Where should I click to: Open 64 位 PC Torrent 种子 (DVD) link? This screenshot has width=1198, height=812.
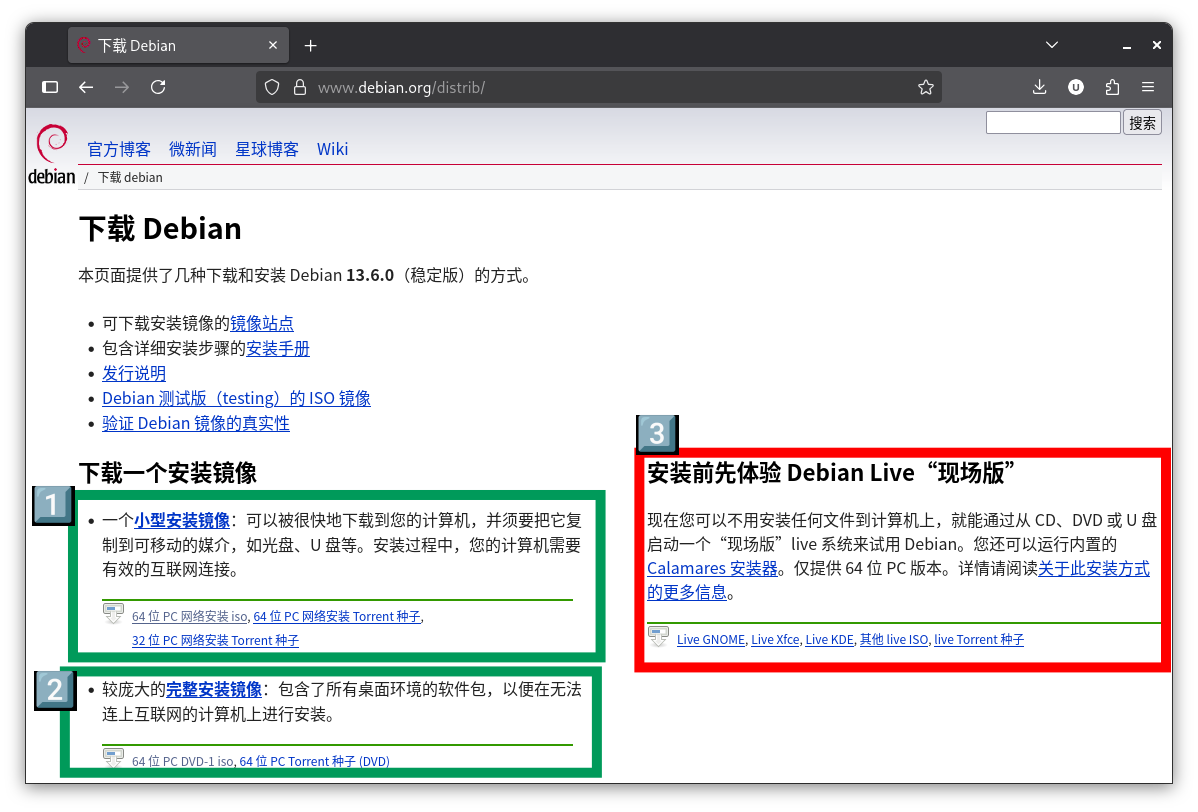tap(315, 761)
